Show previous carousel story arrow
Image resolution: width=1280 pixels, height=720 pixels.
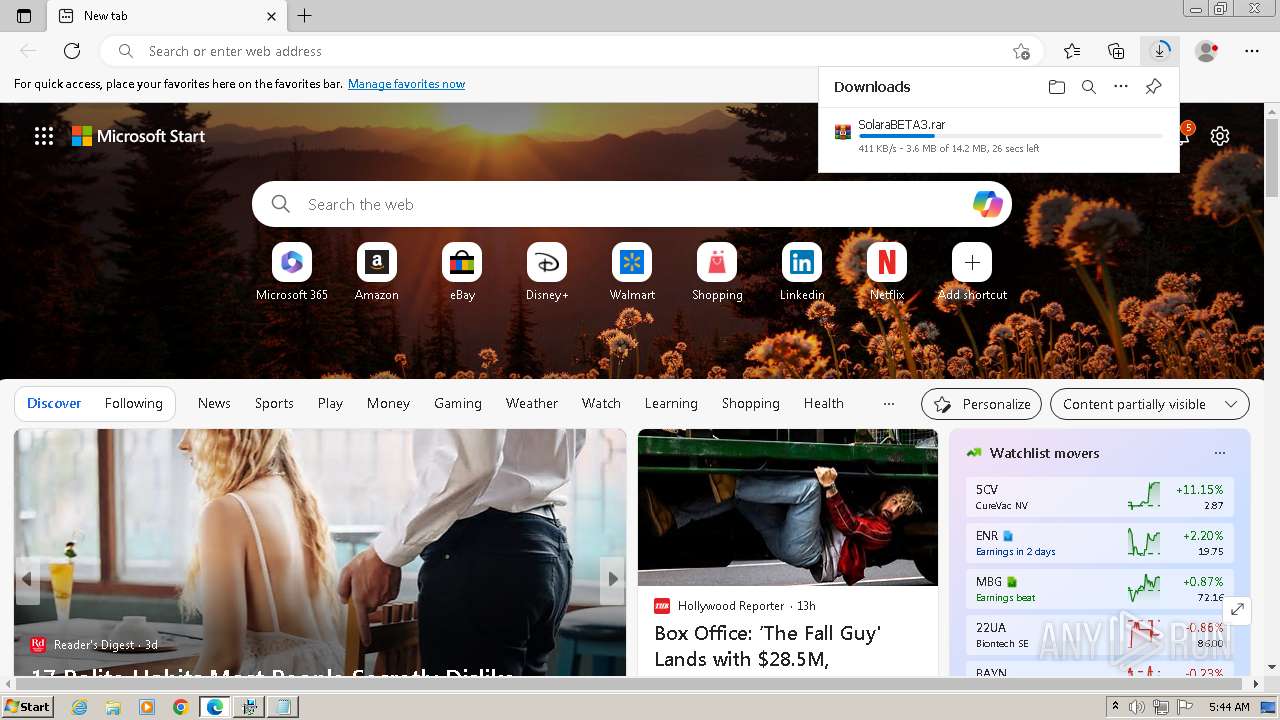(27, 578)
